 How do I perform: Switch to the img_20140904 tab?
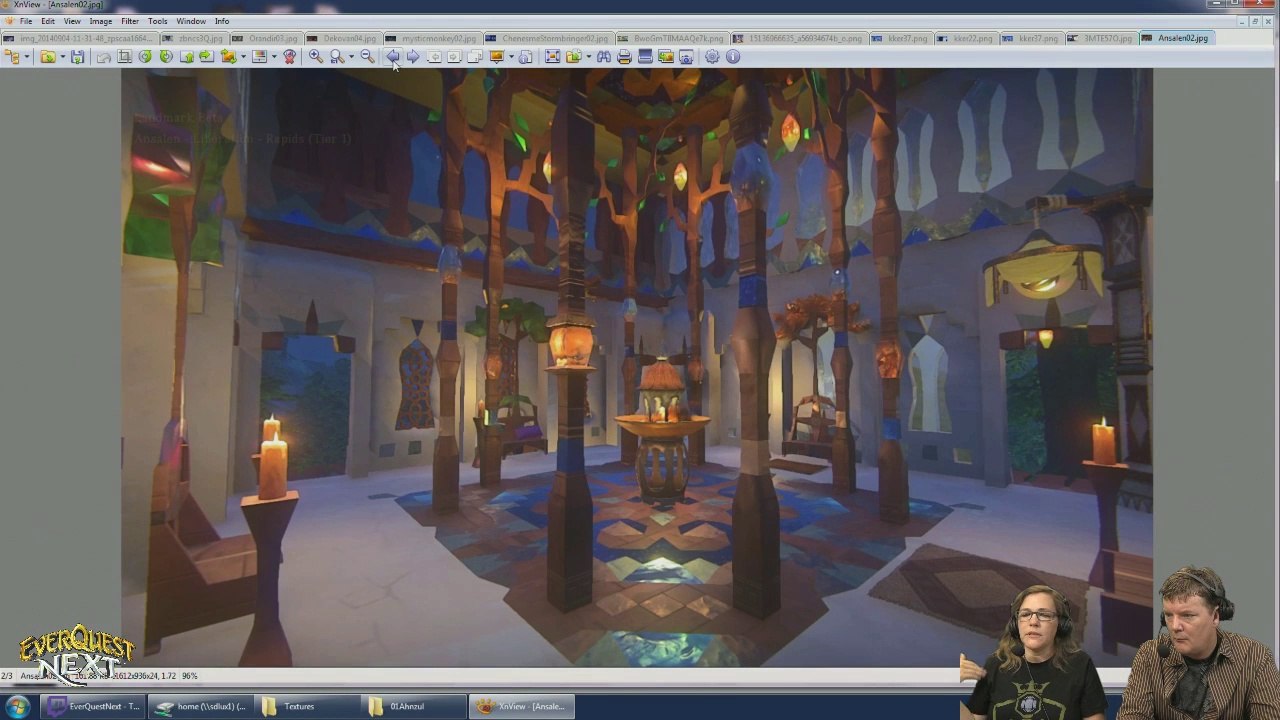tap(80, 38)
